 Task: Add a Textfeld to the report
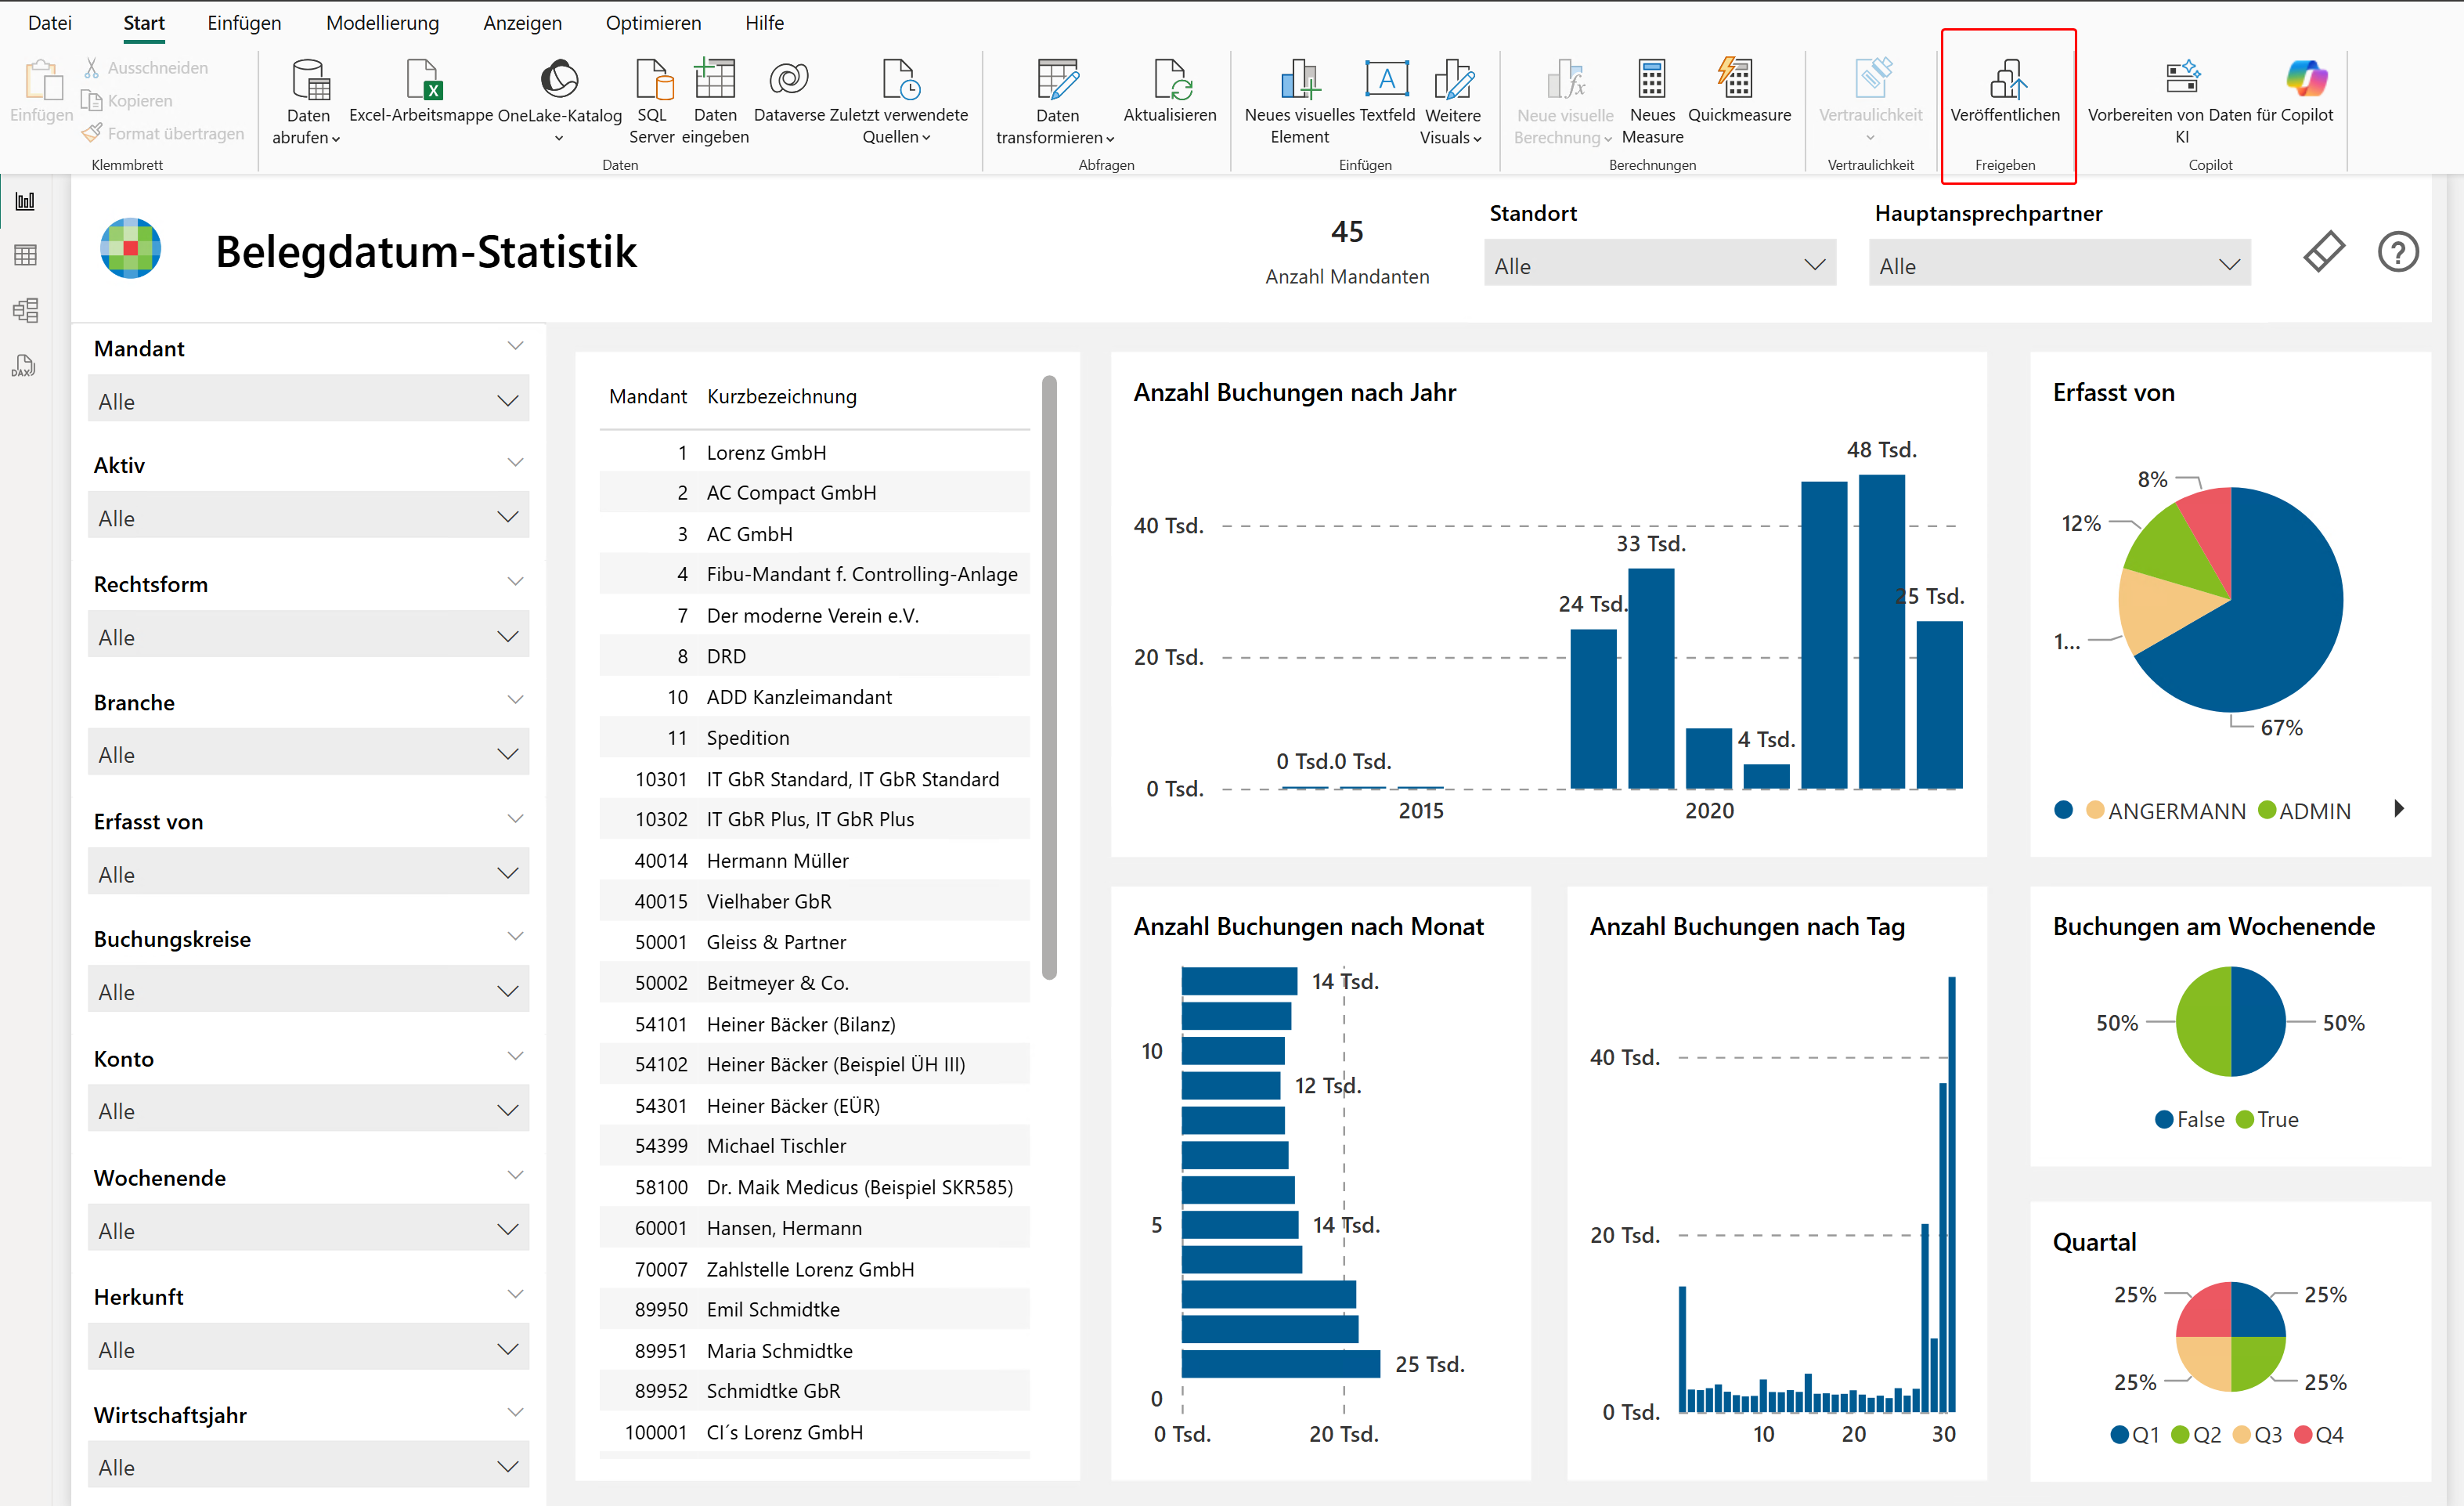point(1387,92)
